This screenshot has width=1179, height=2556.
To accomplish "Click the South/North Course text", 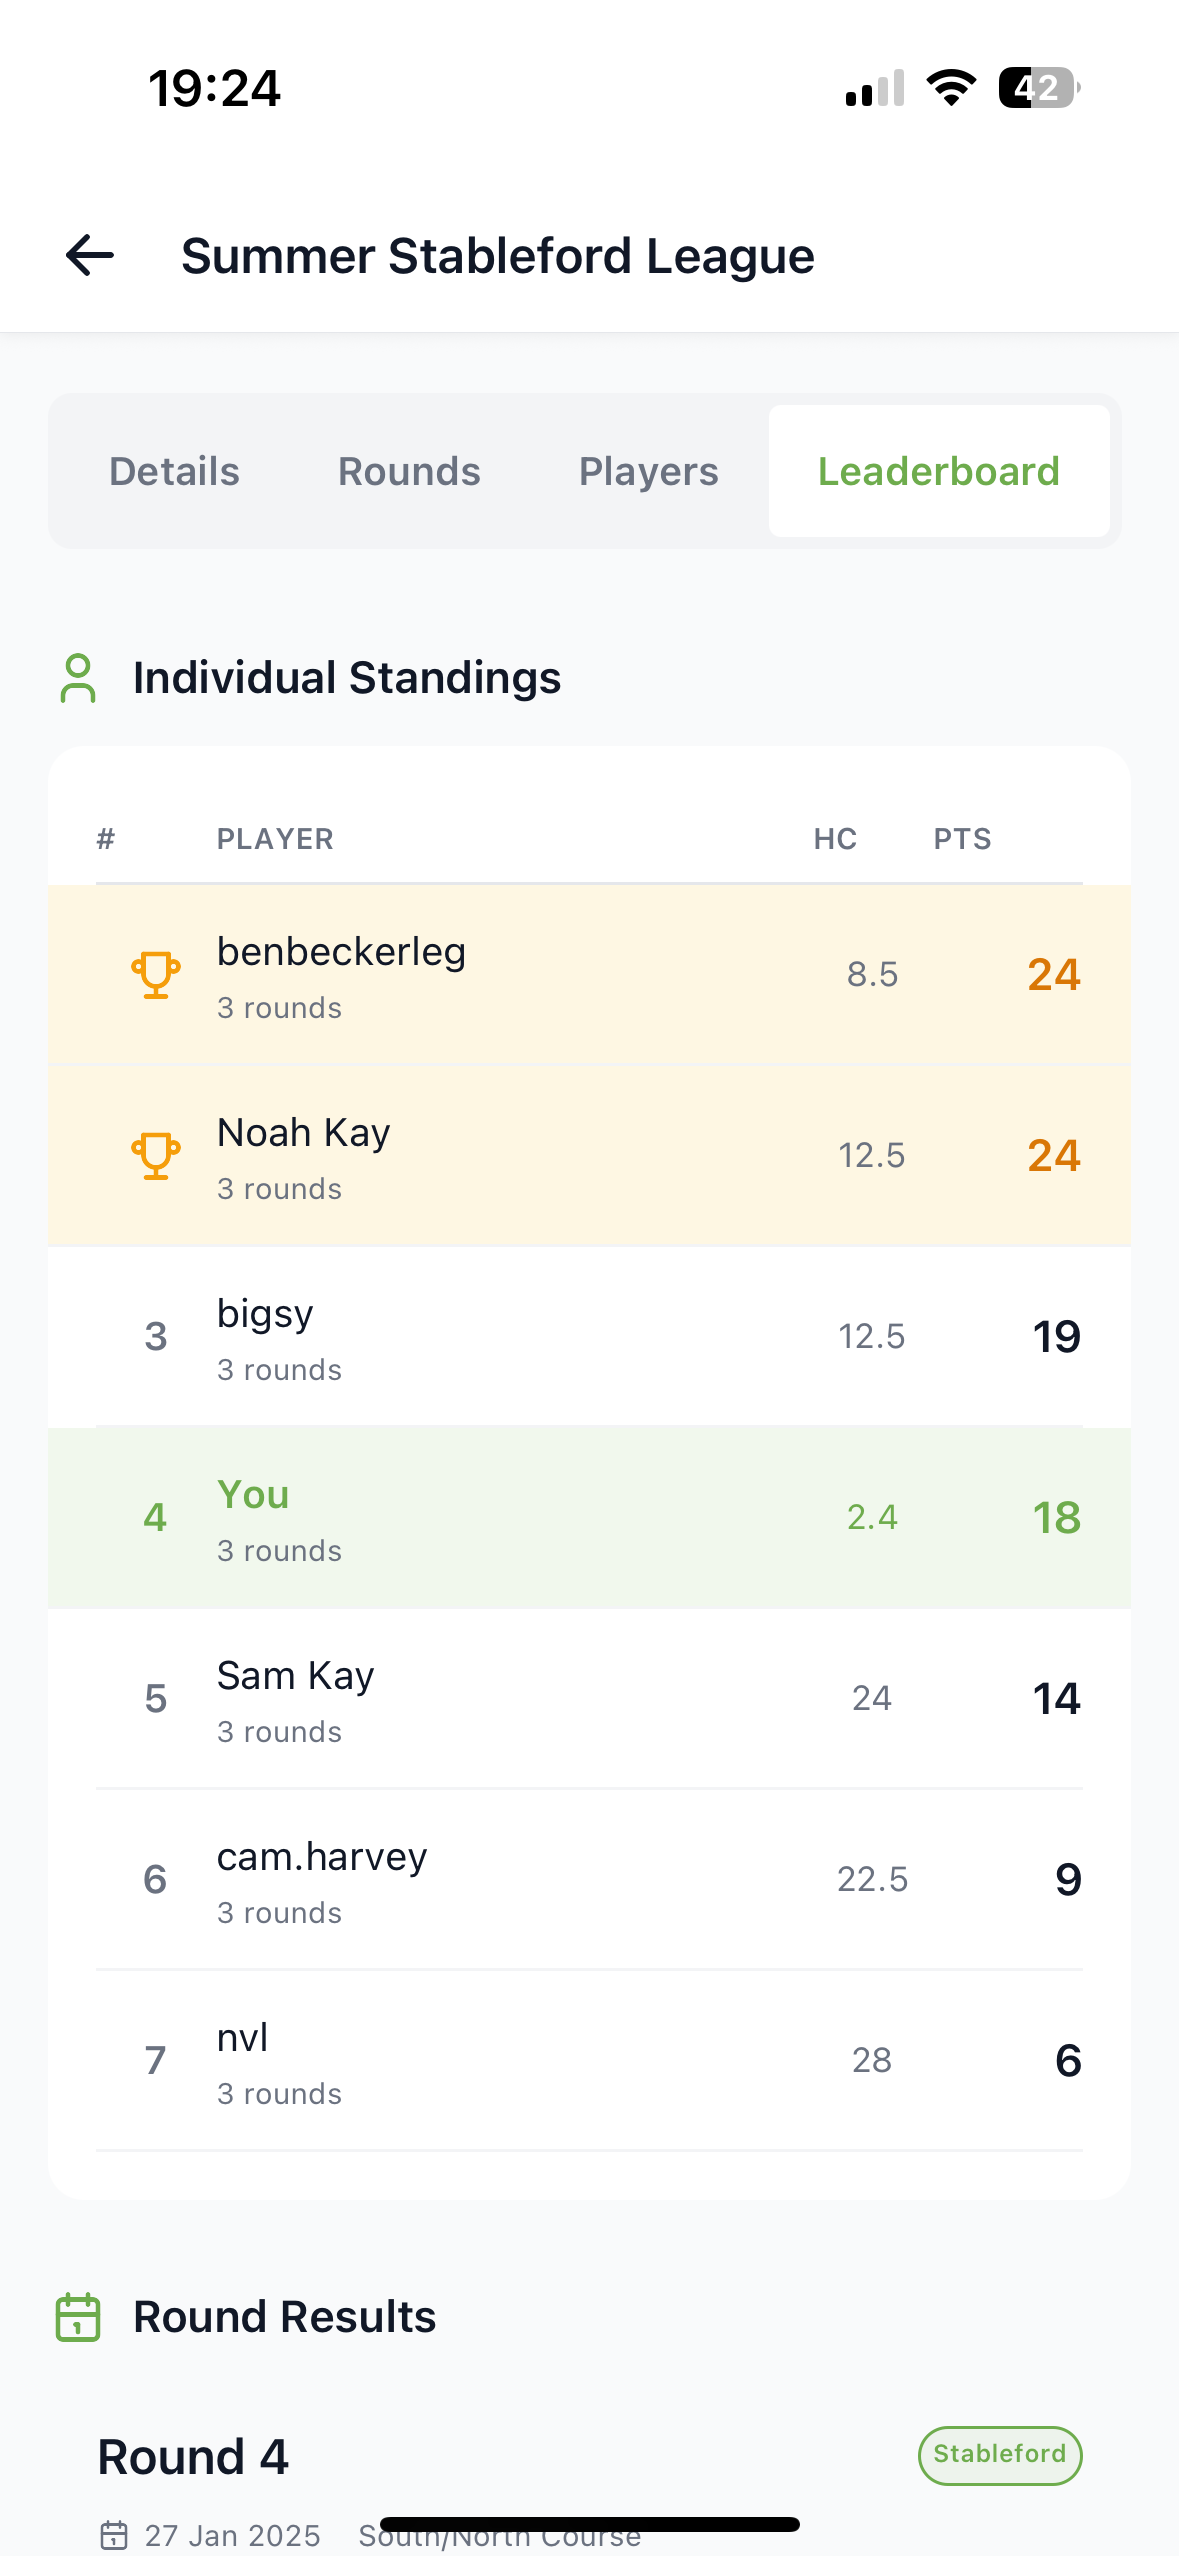I will click(x=499, y=2535).
